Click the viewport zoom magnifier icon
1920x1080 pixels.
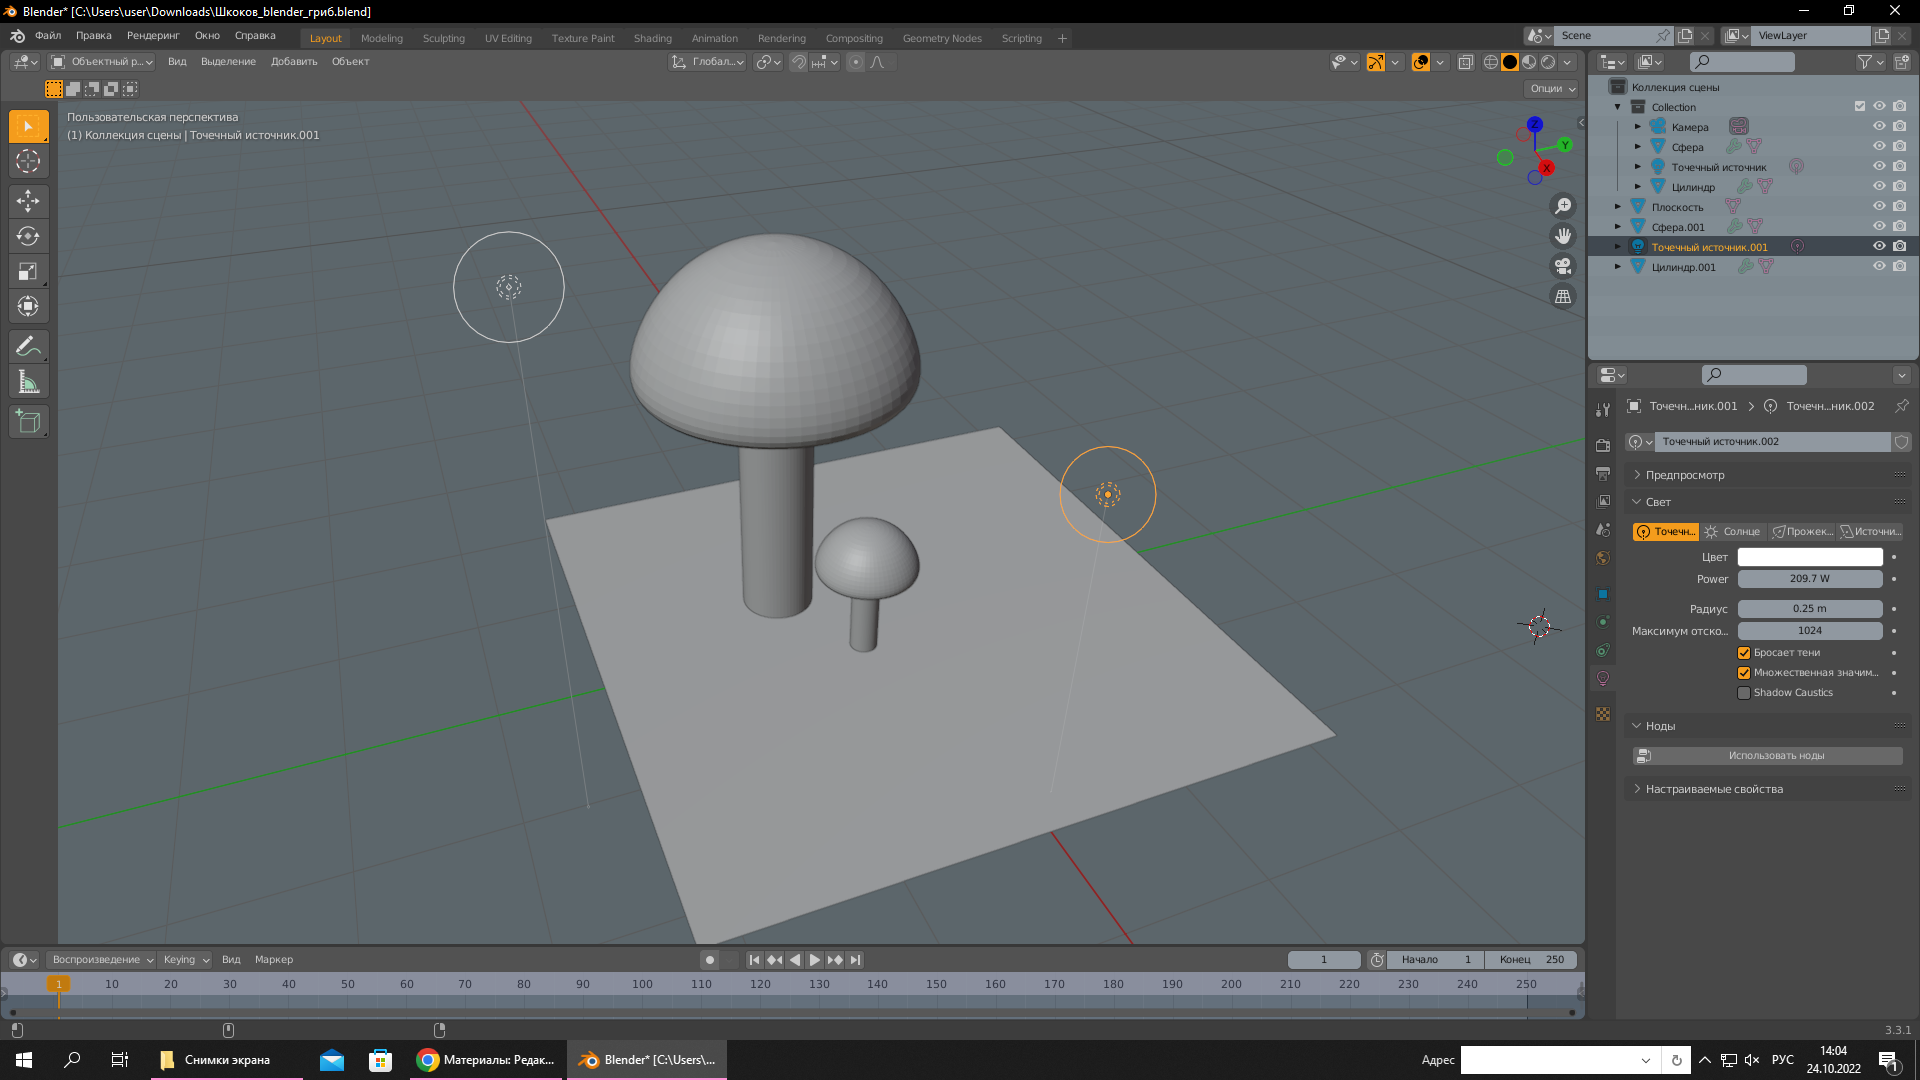coord(1562,206)
